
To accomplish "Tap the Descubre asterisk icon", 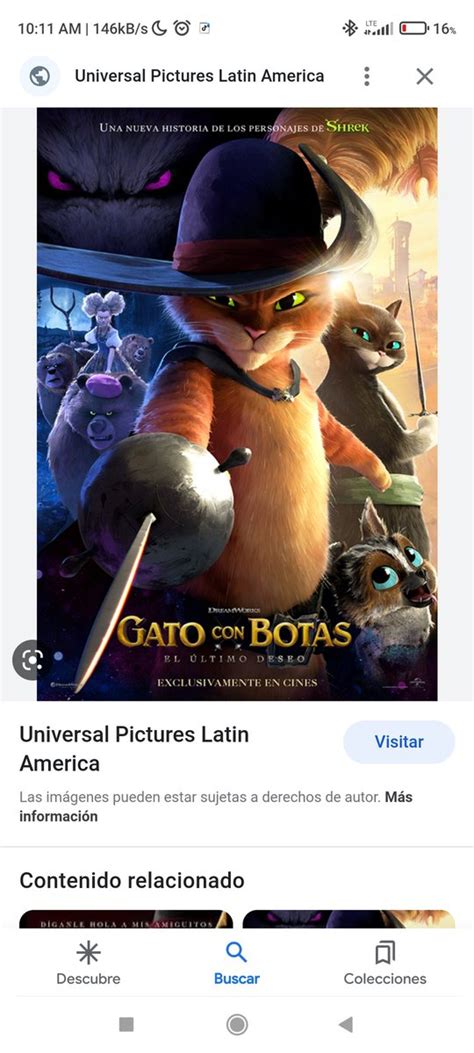I will coord(88,952).
